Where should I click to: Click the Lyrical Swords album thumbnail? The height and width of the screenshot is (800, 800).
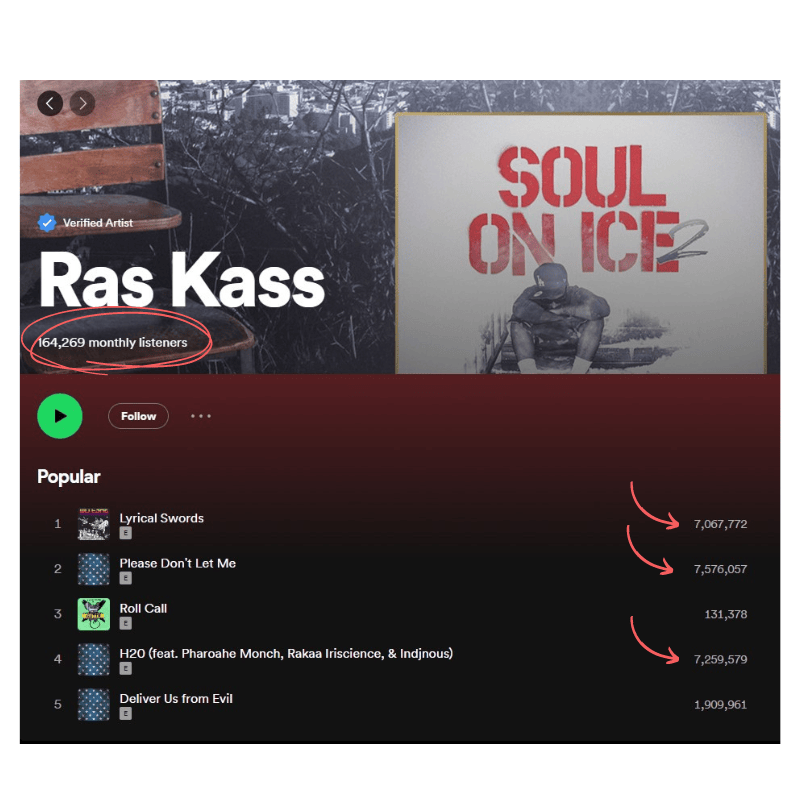[94, 524]
